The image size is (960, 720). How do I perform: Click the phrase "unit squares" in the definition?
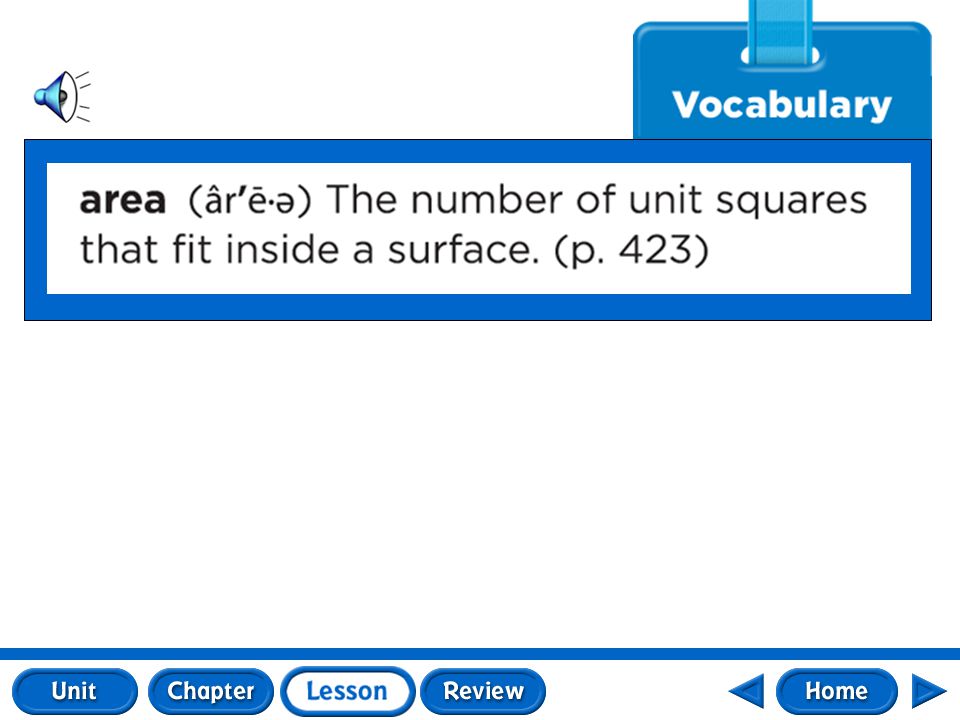pos(748,200)
